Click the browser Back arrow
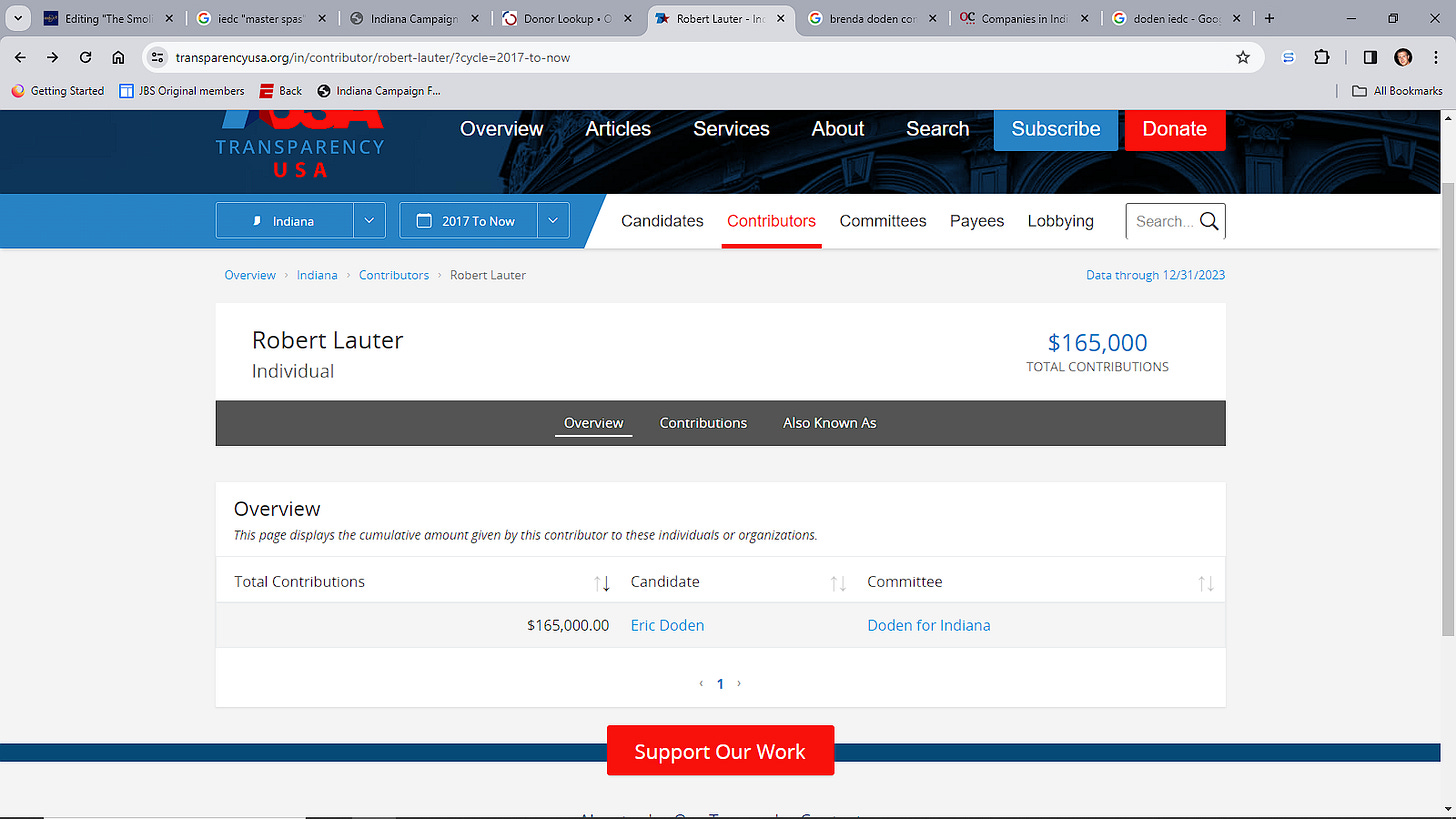The image size is (1456, 819). (20, 57)
